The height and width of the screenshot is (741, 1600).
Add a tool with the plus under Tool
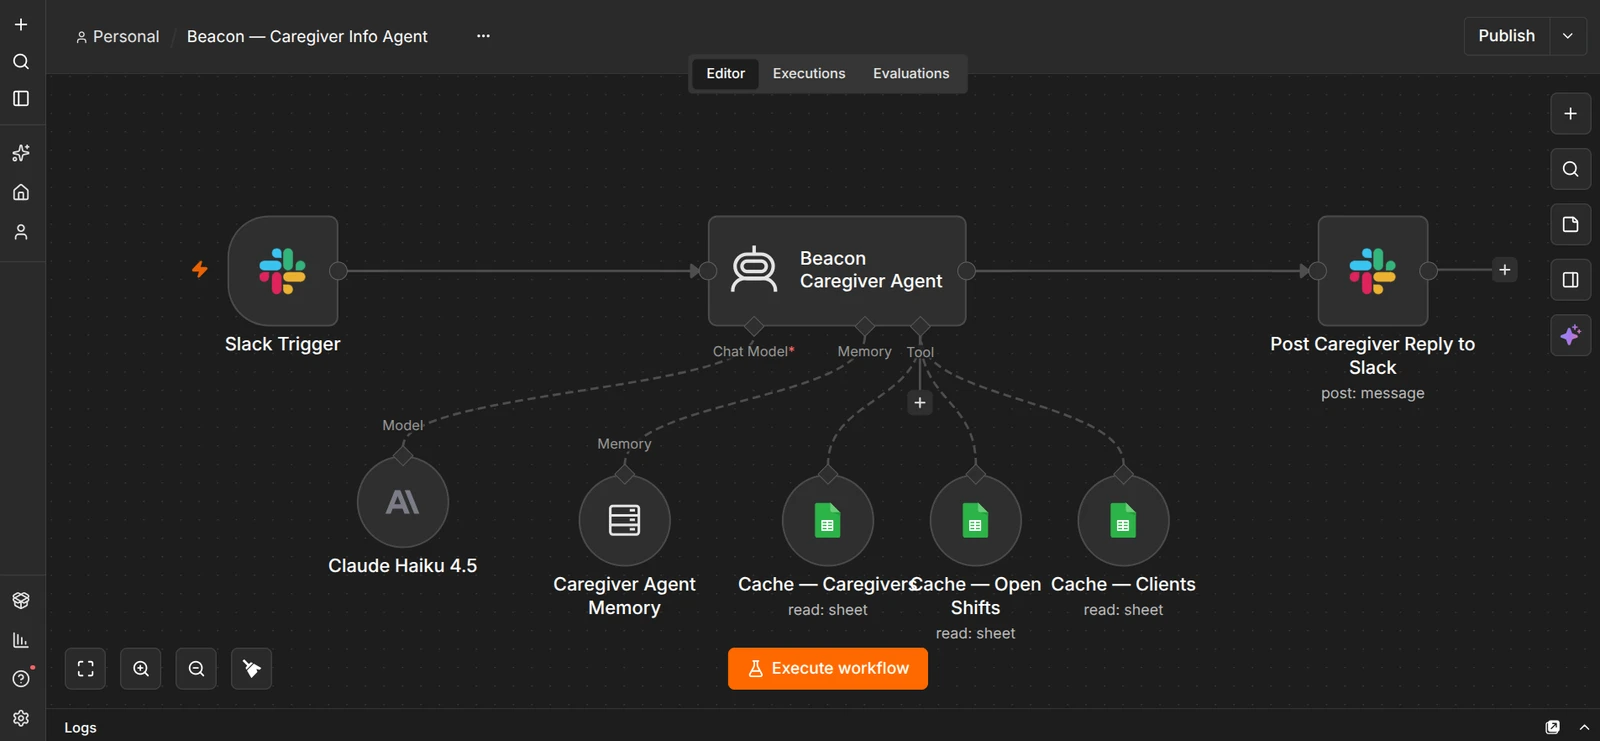[x=920, y=403]
